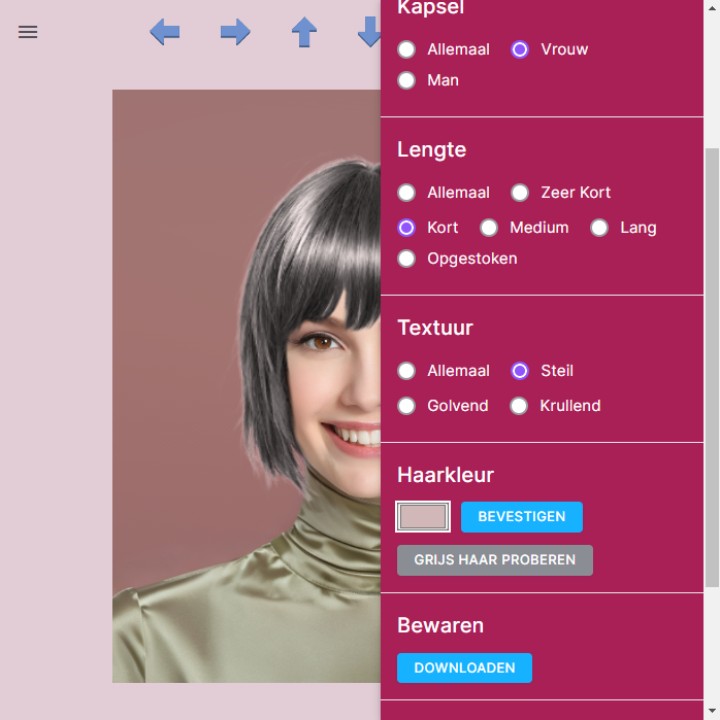The image size is (720, 720).
Task: Select Opgestoken hairstyle length
Action: [407, 259]
